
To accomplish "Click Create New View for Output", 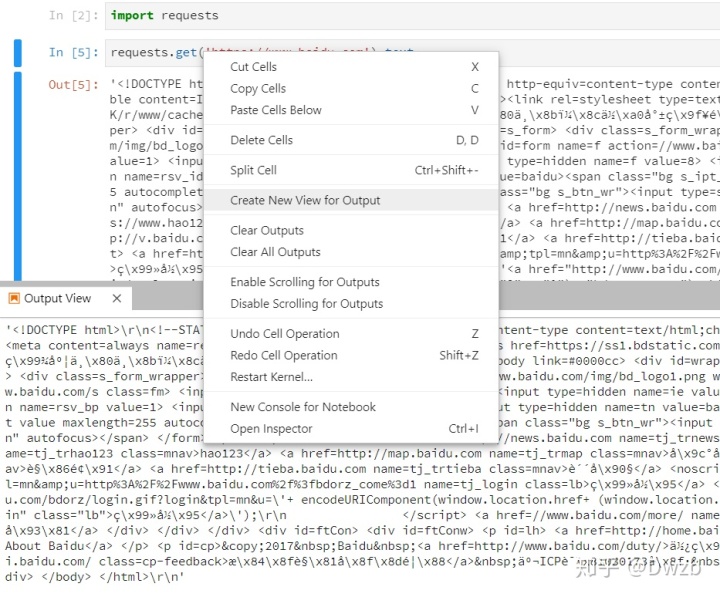I will (351, 200).
